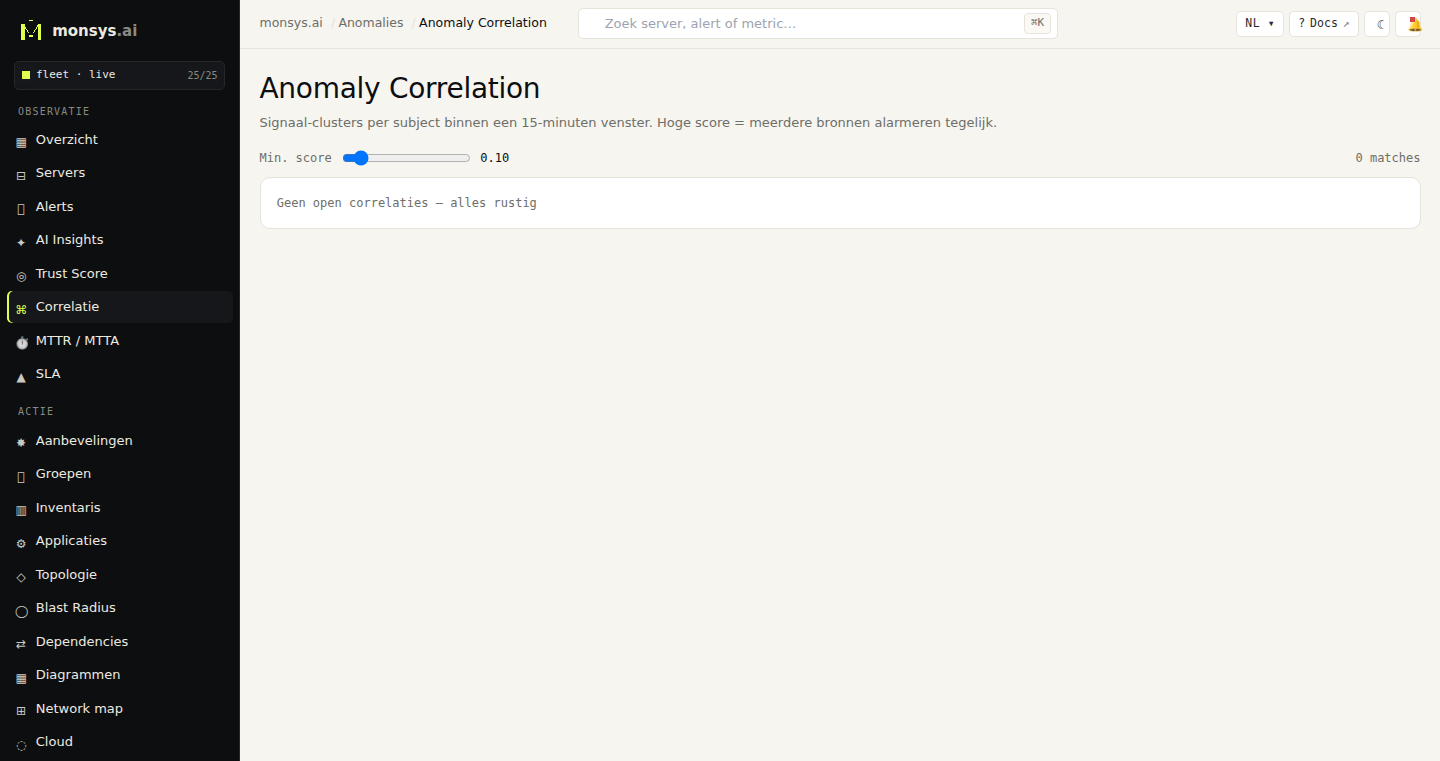Click the Aanbevelingen star icon
This screenshot has width=1440, height=761.
21,442
